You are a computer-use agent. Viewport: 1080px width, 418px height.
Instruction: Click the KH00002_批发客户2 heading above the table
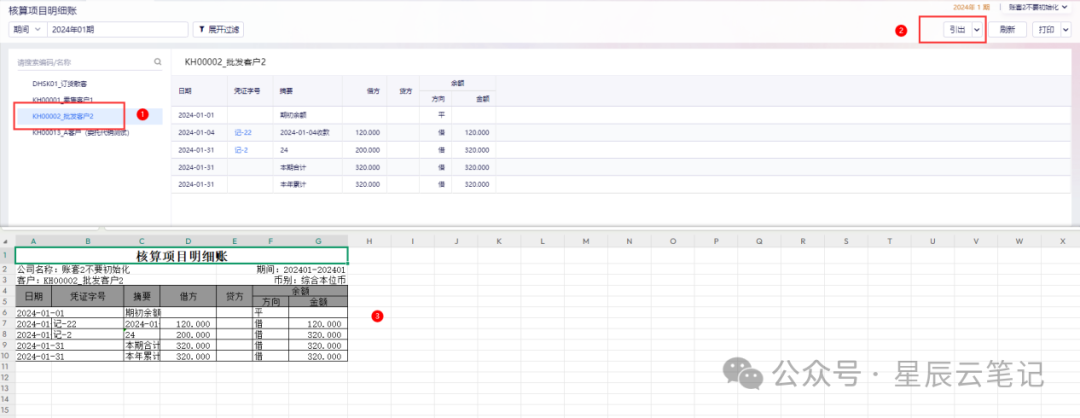pyautogui.click(x=225, y=62)
